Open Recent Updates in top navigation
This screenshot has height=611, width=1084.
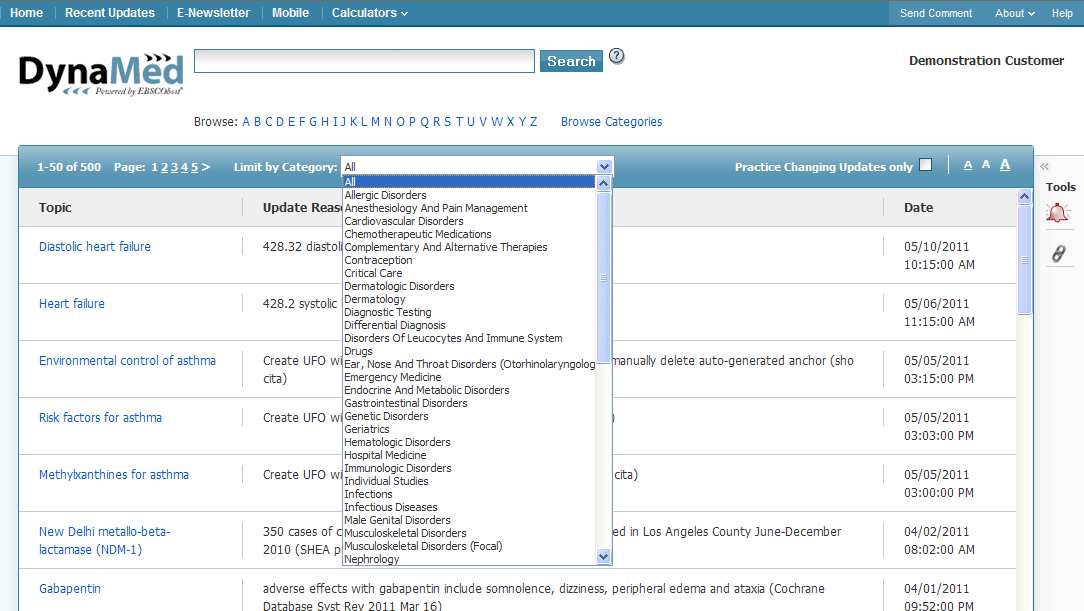tap(110, 12)
